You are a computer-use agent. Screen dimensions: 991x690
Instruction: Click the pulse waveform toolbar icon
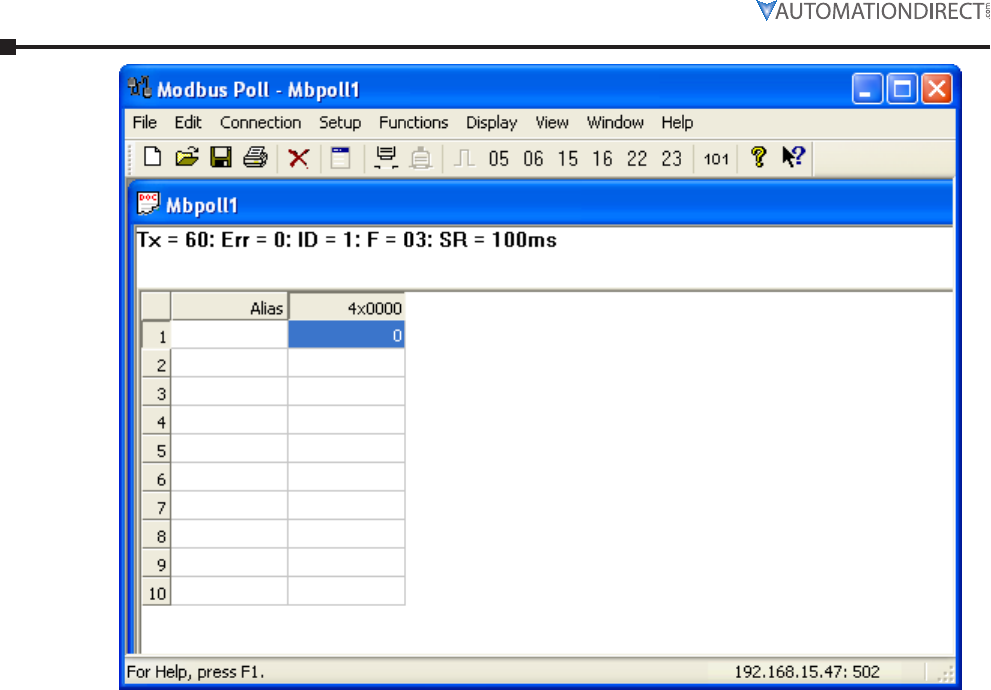(465, 158)
